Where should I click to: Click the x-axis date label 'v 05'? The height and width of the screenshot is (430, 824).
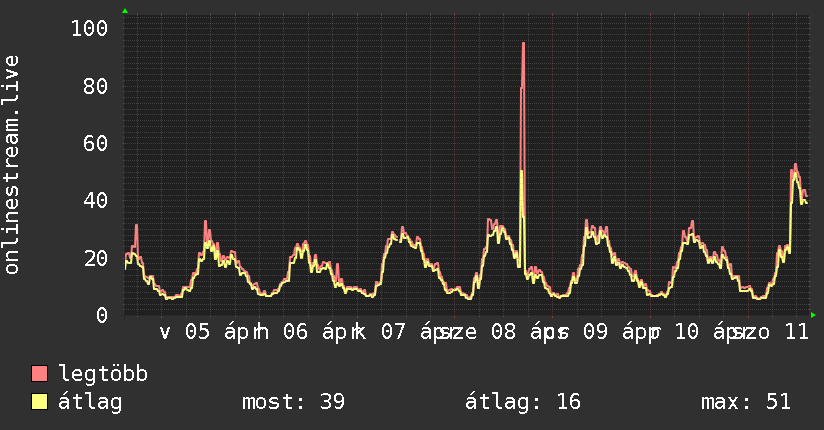[185, 332]
